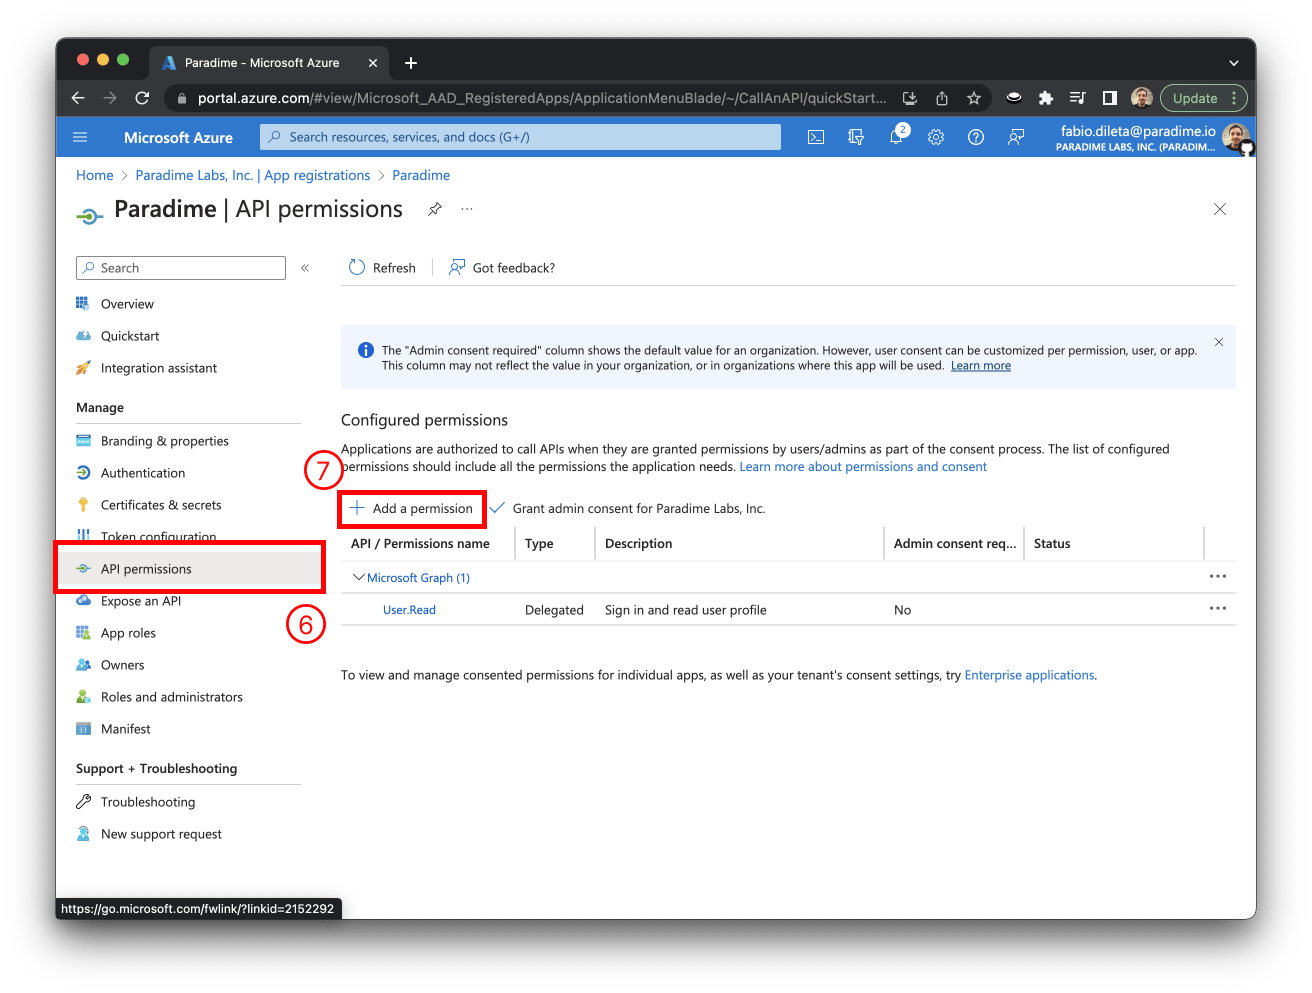Open the account avatar menu
This screenshot has width=1312, height=993.
(1237, 138)
